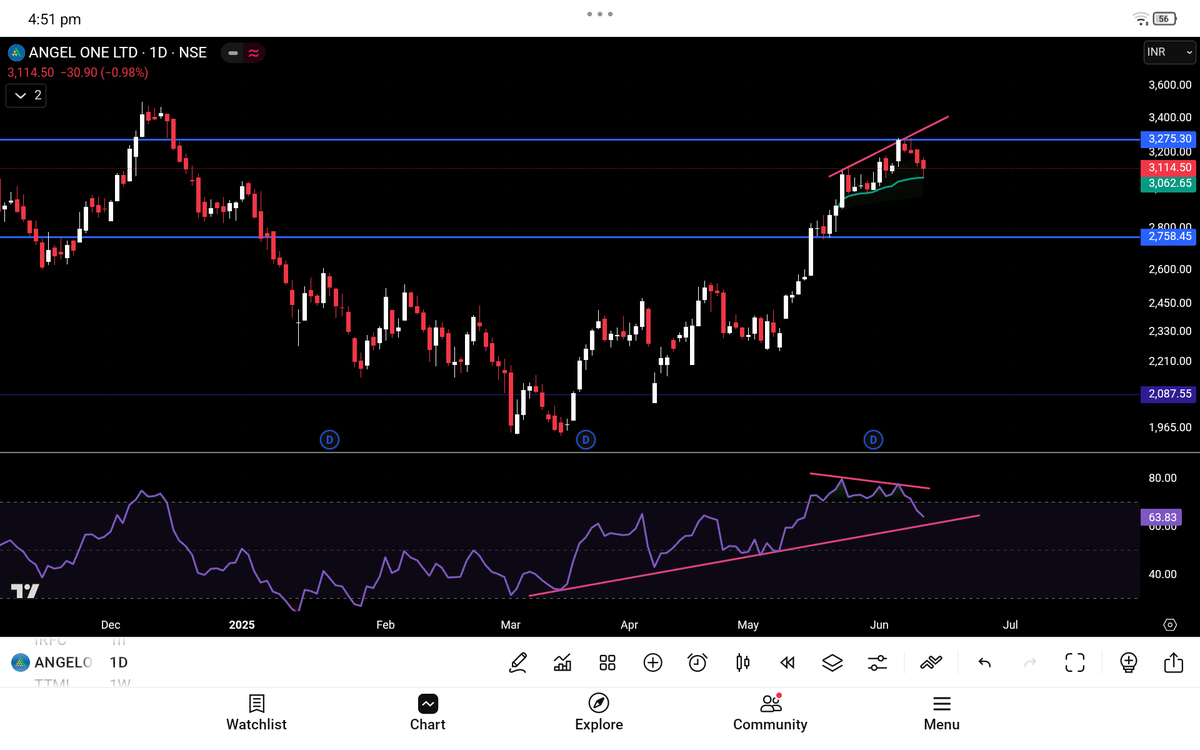This screenshot has width=1200, height=750.
Task: Open the drawing tools pencil icon
Action: pyautogui.click(x=518, y=662)
